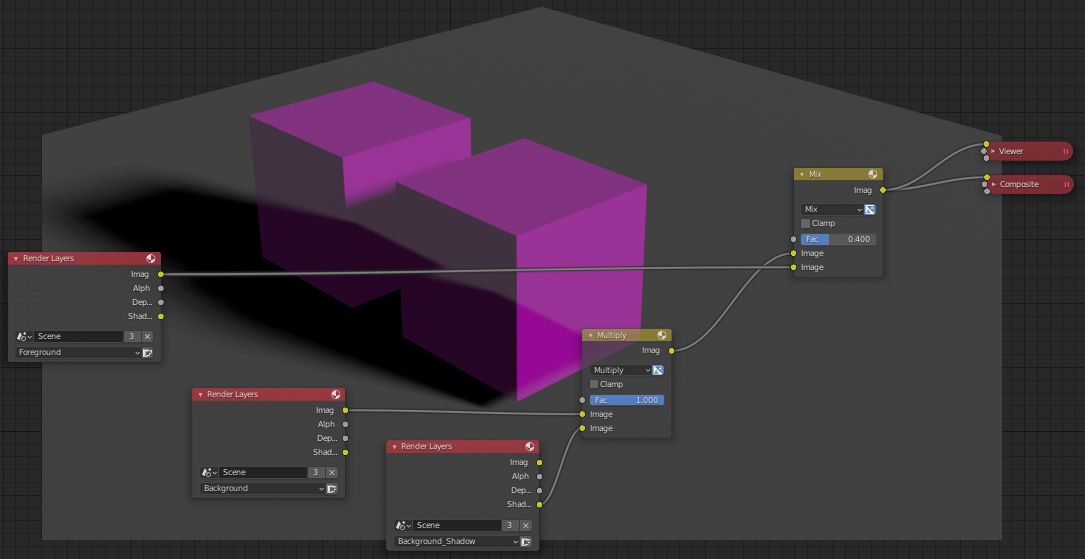Click the Imag output socket of Multiply node
The image size is (1085, 559).
click(x=671, y=351)
